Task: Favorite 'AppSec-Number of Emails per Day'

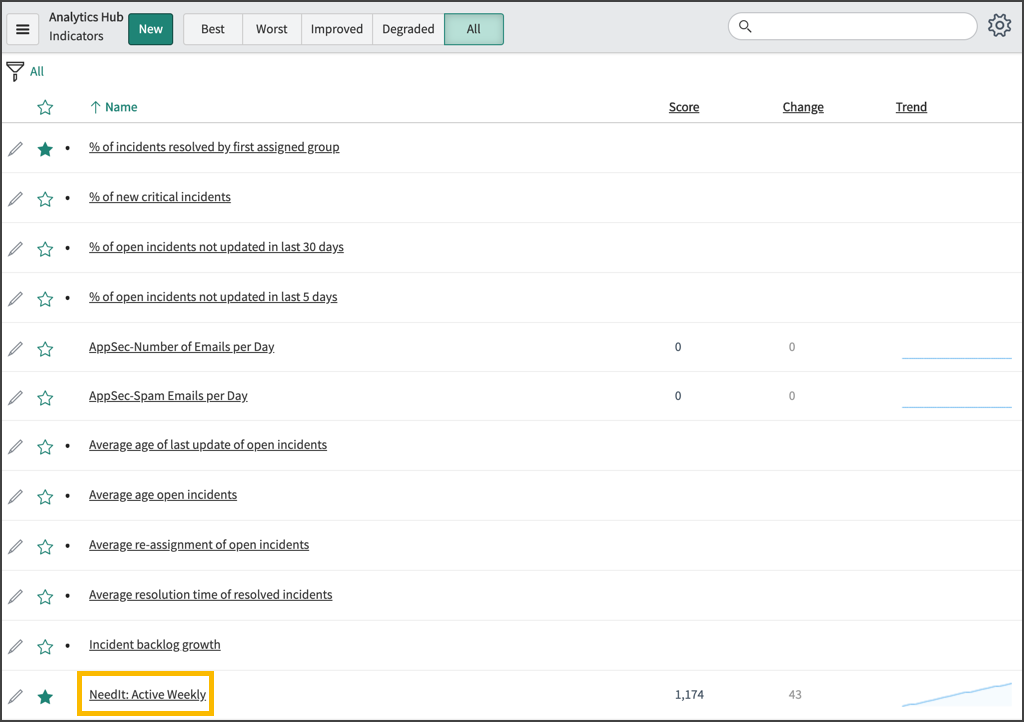Action: click(45, 347)
